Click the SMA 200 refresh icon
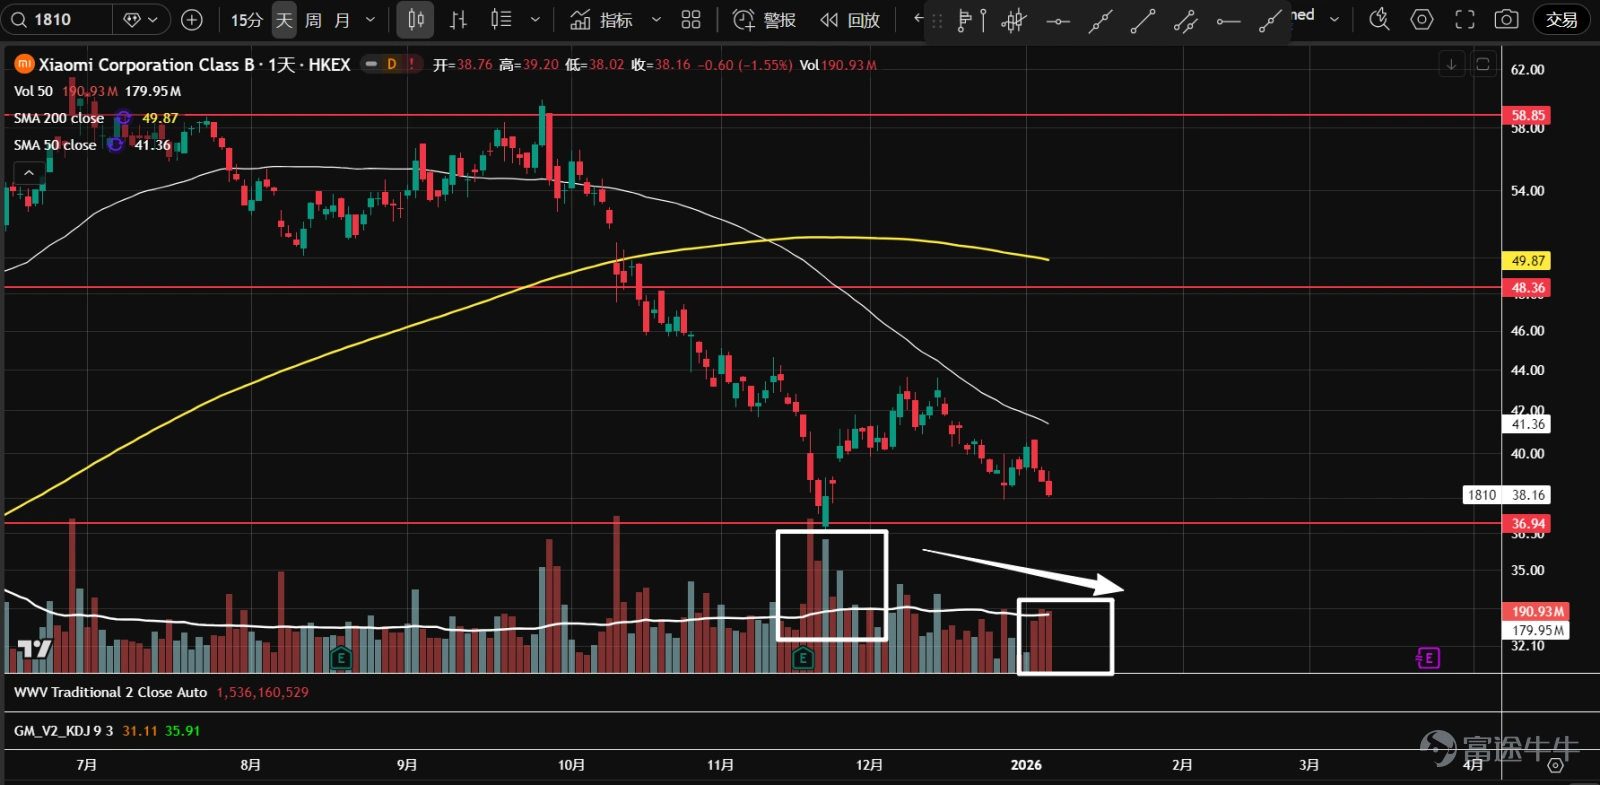The height and width of the screenshot is (785, 1600). [123, 118]
